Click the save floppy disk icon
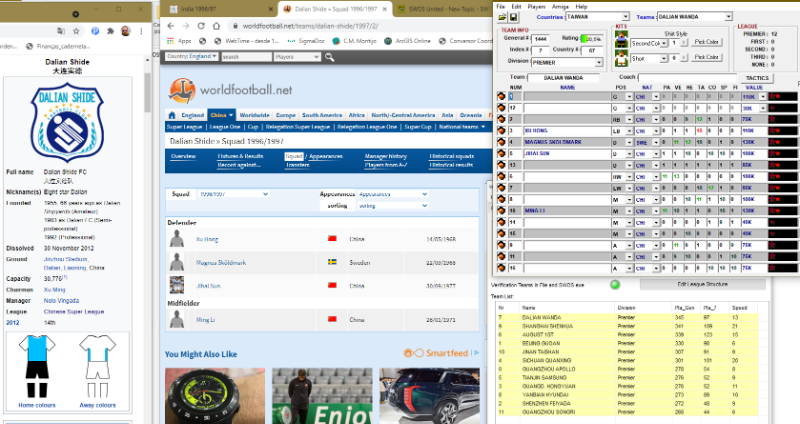The width and height of the screenshot is (800, 424). pos(513,17)
